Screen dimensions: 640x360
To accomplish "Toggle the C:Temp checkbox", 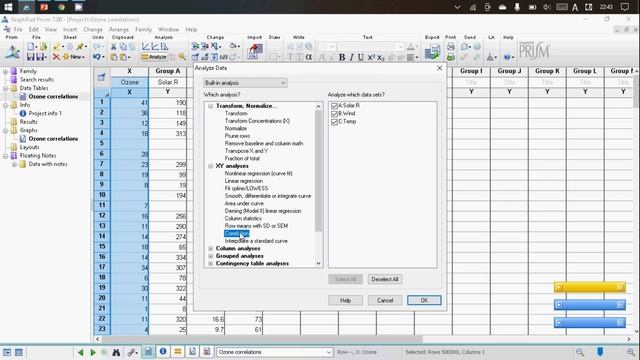I will (334, 122).
